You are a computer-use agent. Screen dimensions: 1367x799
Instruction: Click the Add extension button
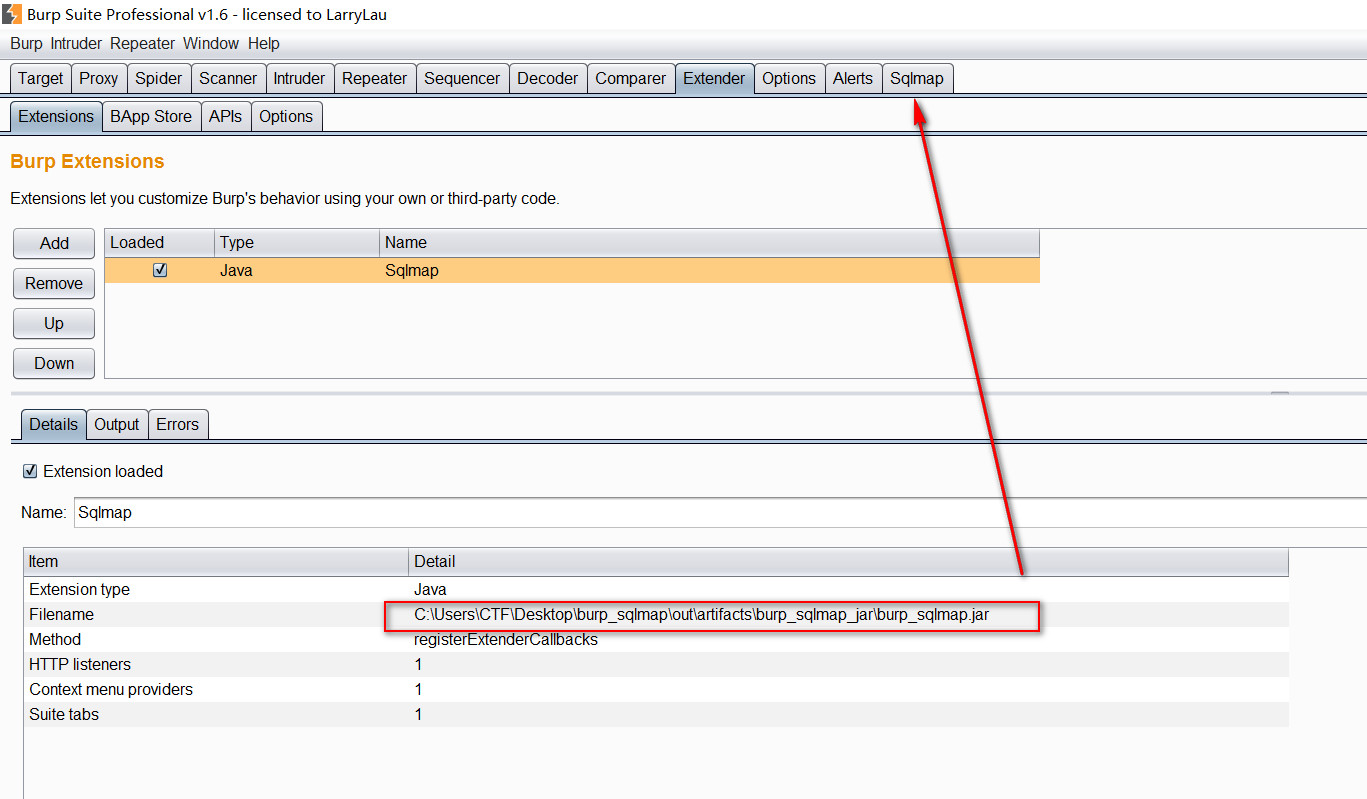coord(54,243)
